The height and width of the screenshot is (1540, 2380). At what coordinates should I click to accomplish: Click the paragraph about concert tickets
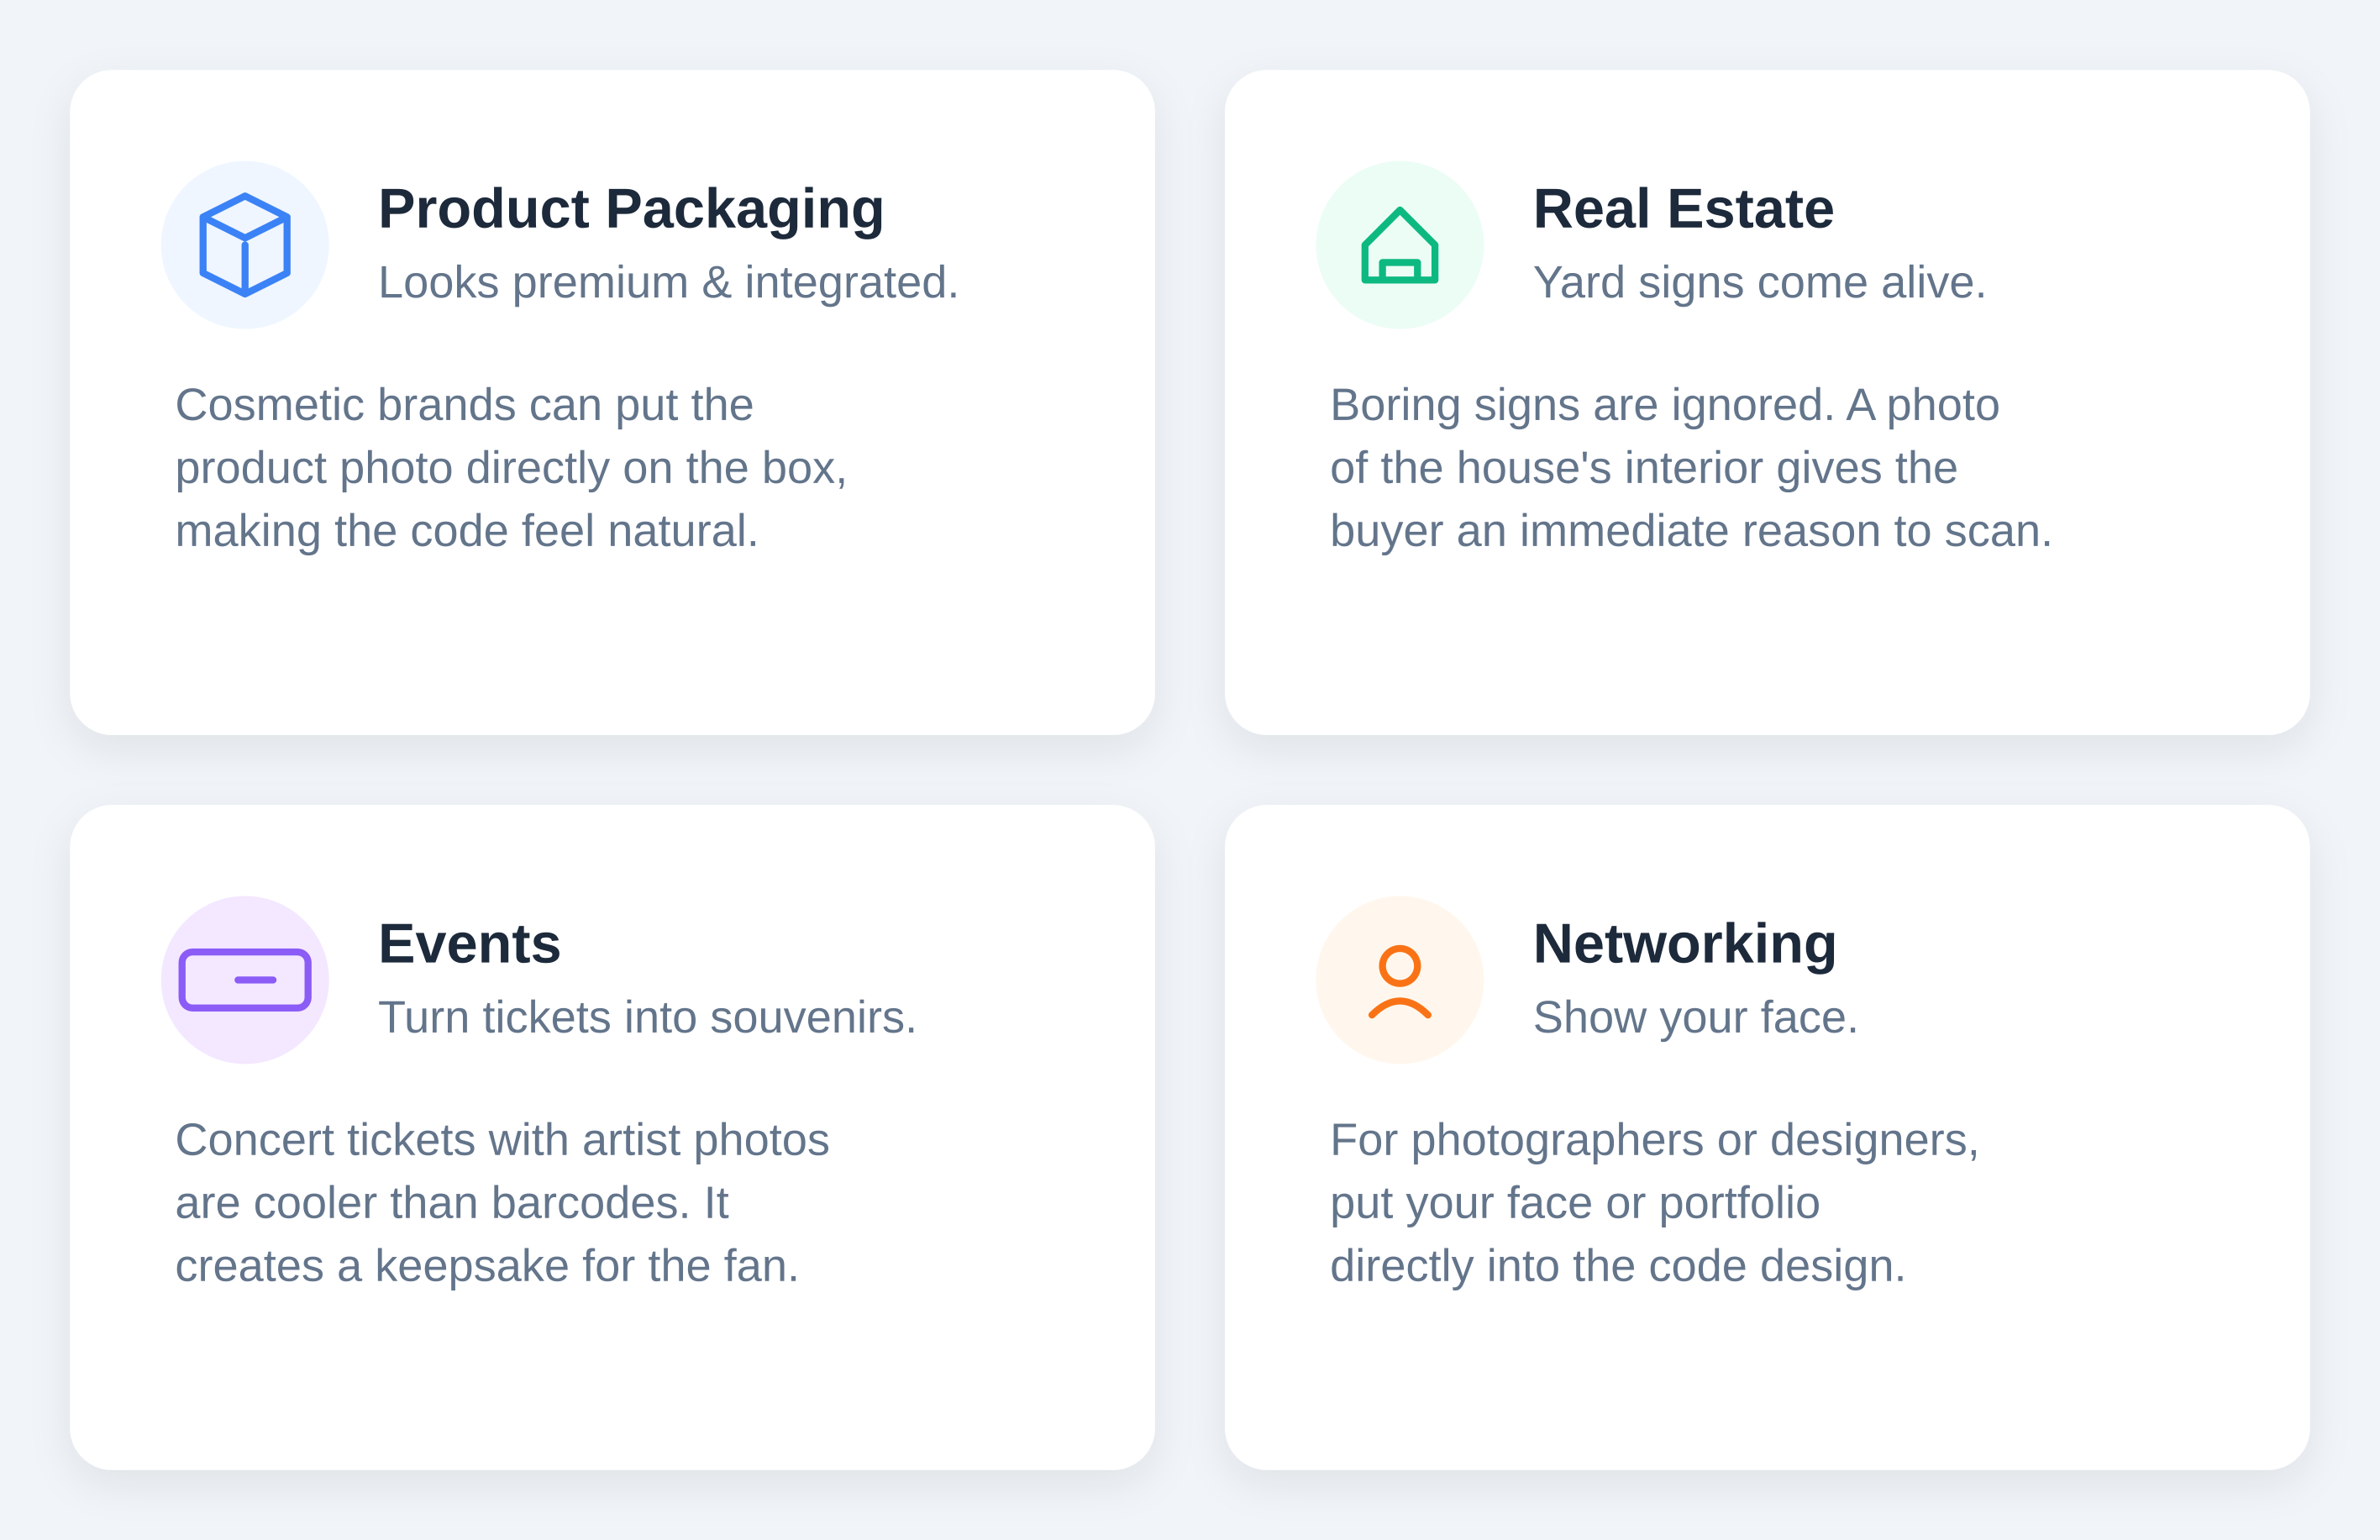coord(502,1203)
